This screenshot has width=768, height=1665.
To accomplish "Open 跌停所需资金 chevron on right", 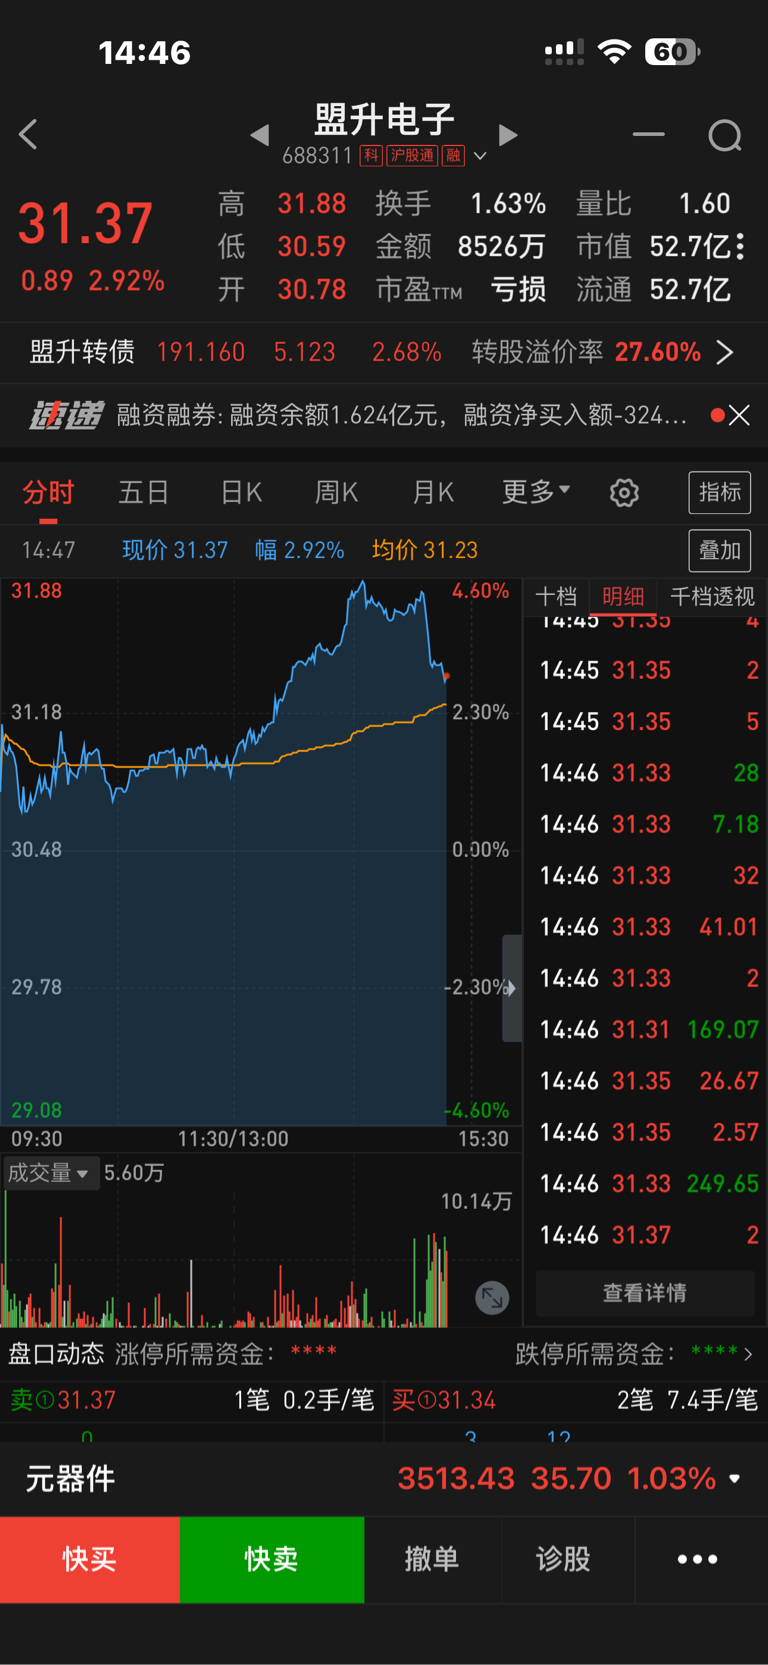I will point(748,1354).
